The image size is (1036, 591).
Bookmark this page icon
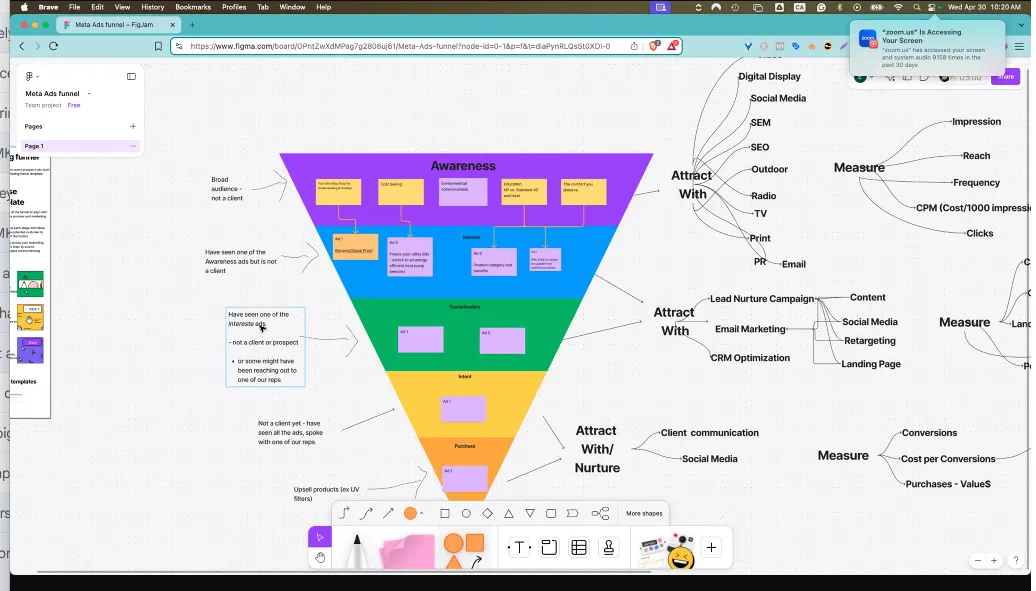[159, 46]
